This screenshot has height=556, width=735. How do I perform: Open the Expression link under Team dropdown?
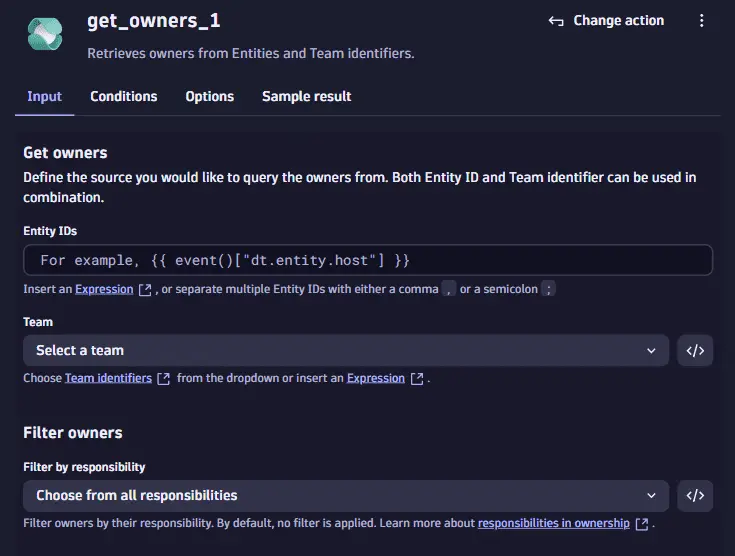click(376, 379)
